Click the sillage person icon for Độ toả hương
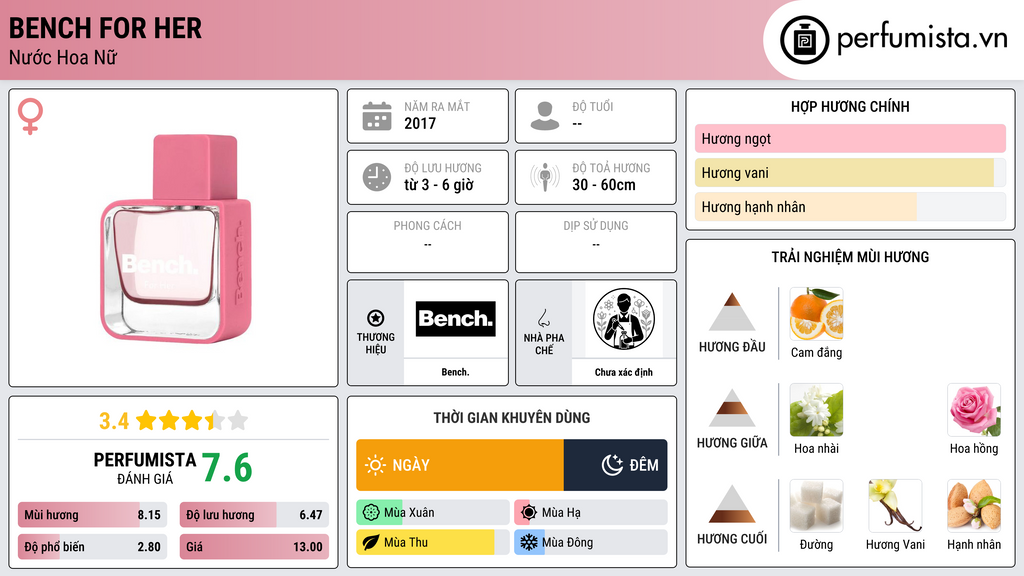Viewport: 1024px width, 576px height. (x=545, y=177)
